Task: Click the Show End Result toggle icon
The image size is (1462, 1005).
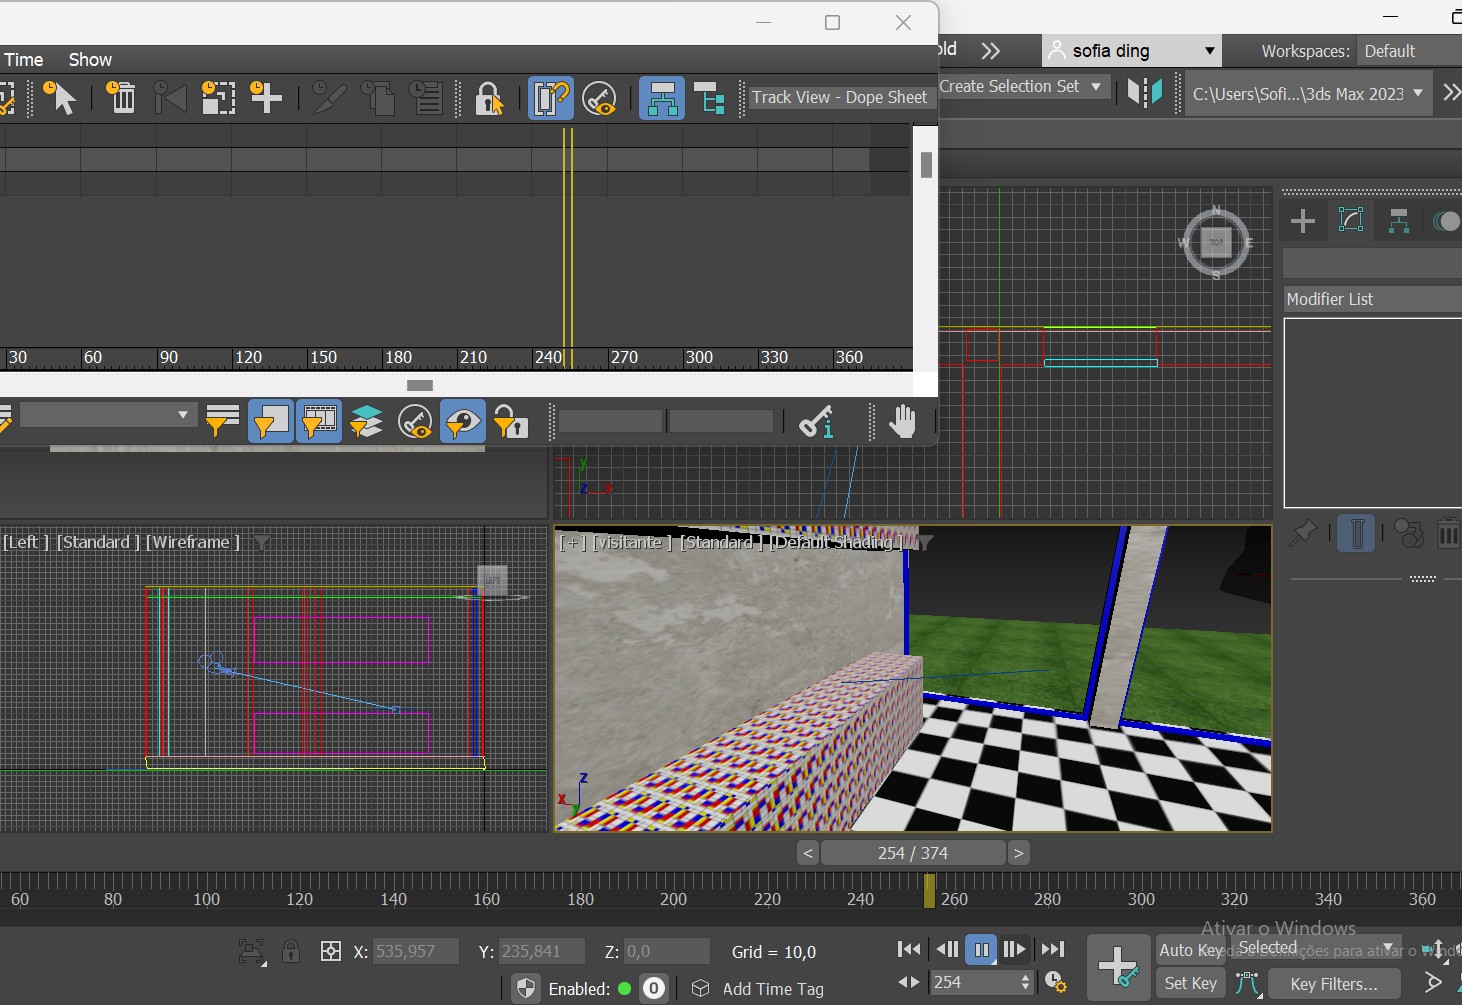Action: [x=1356, y=533]
